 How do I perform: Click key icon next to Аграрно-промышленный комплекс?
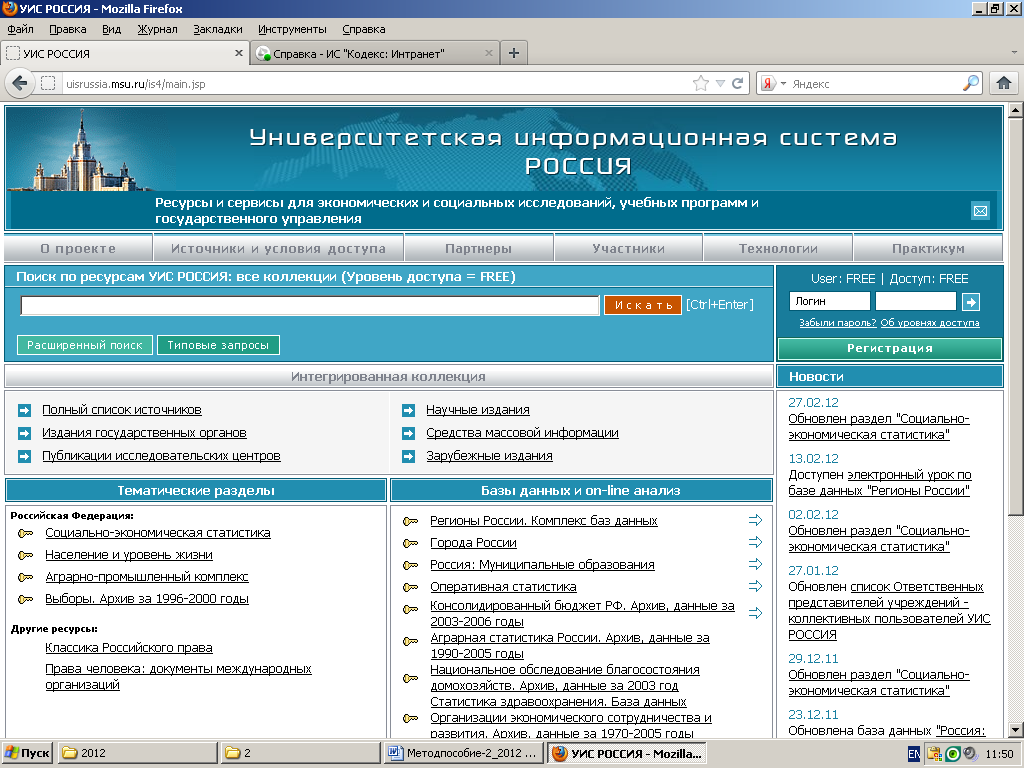click(25, 577)
